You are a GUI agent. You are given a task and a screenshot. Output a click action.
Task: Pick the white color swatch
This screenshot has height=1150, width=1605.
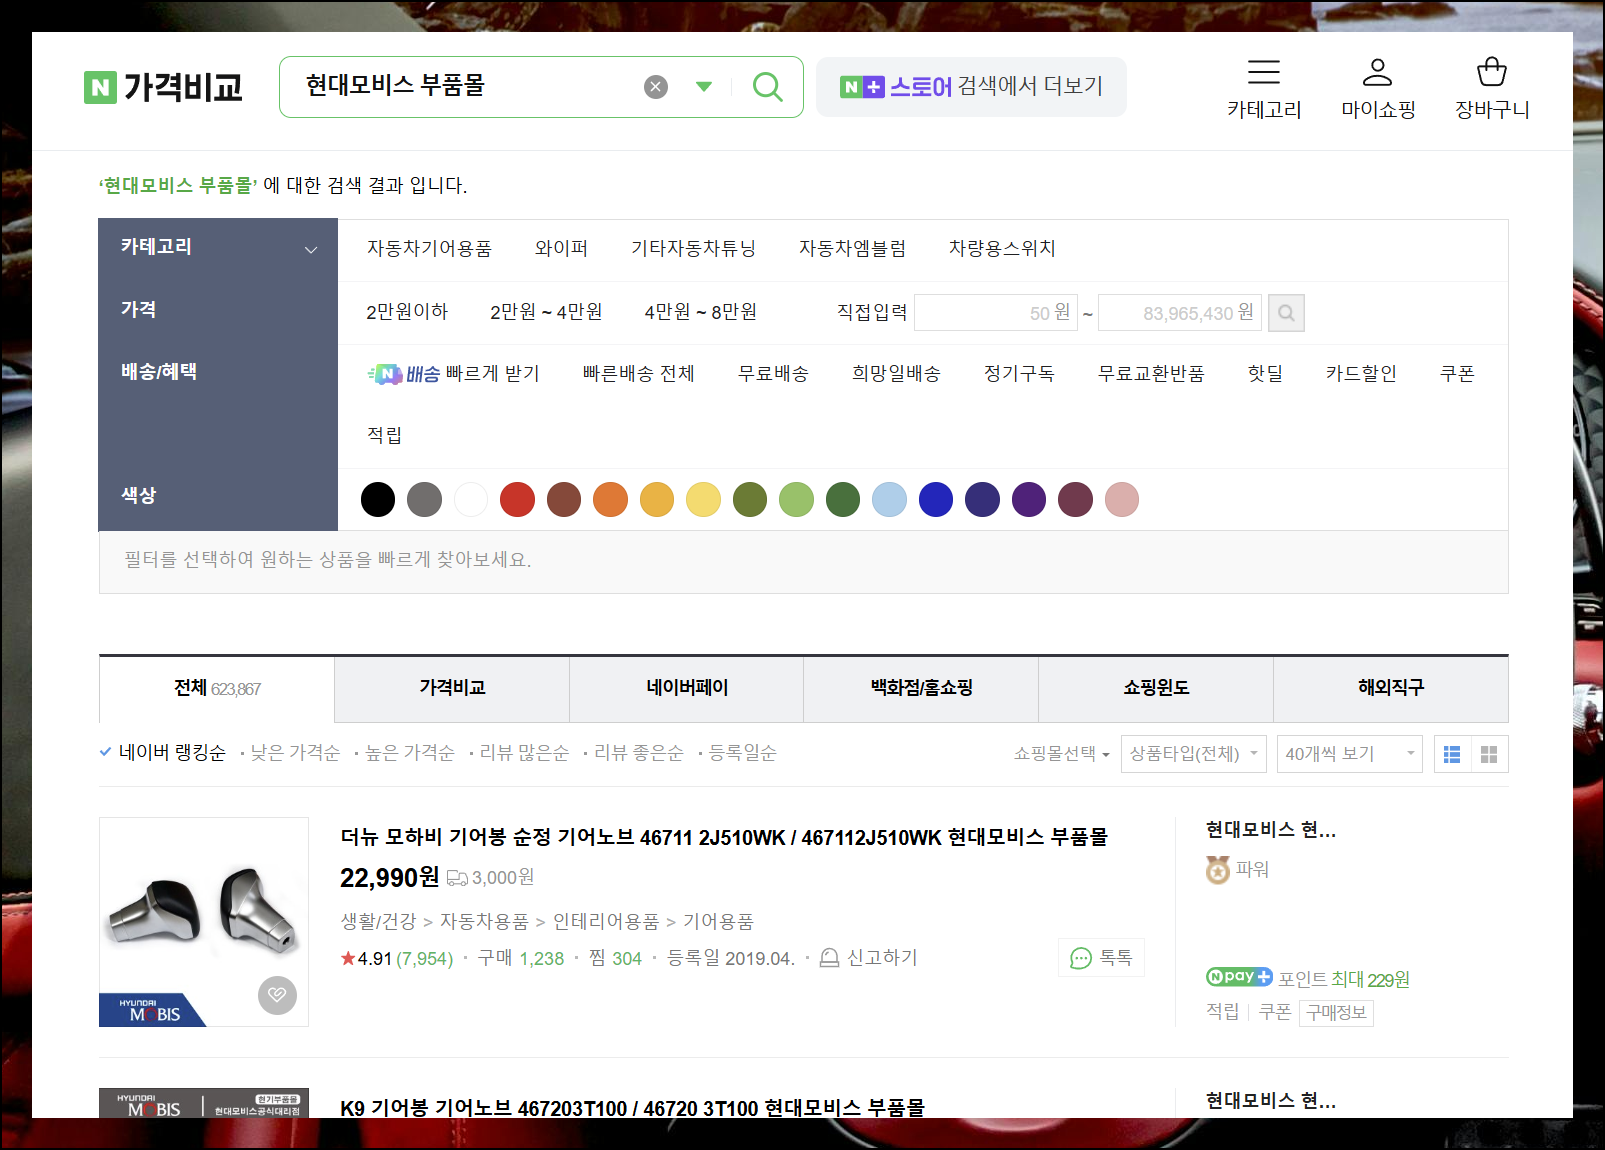coord(471,499)
